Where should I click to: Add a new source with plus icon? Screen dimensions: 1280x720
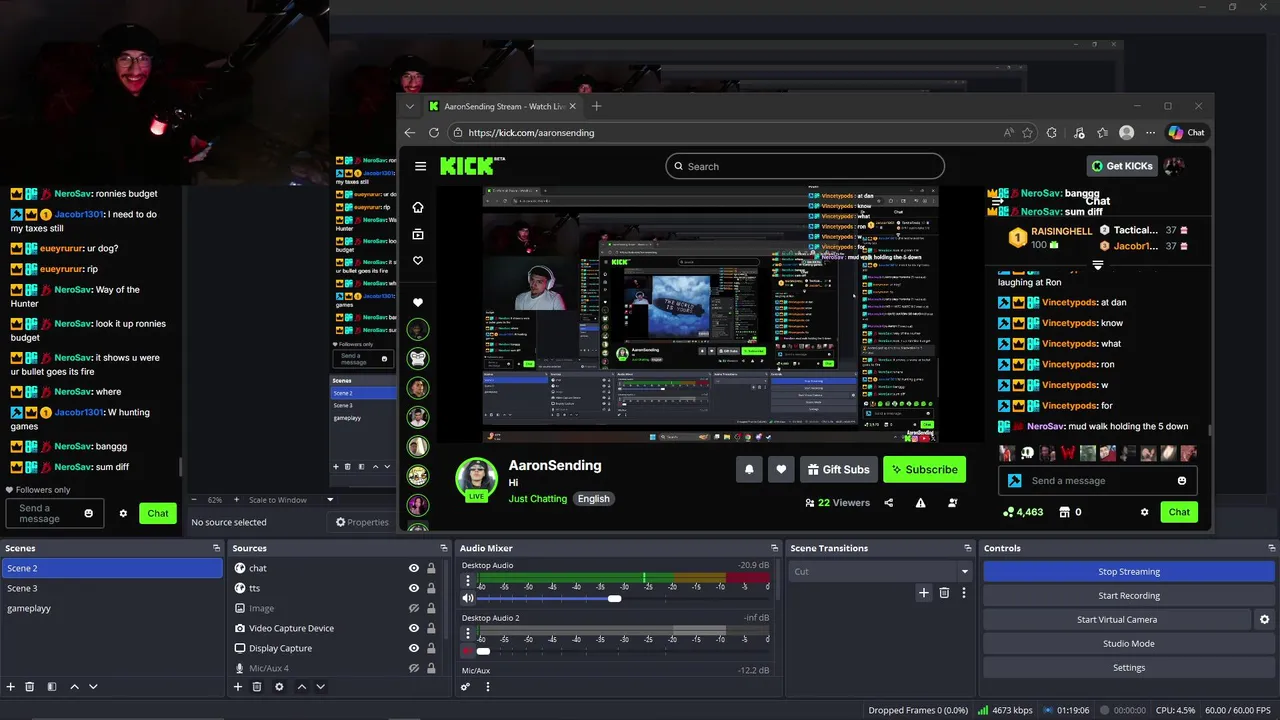(x=238, y=687)
